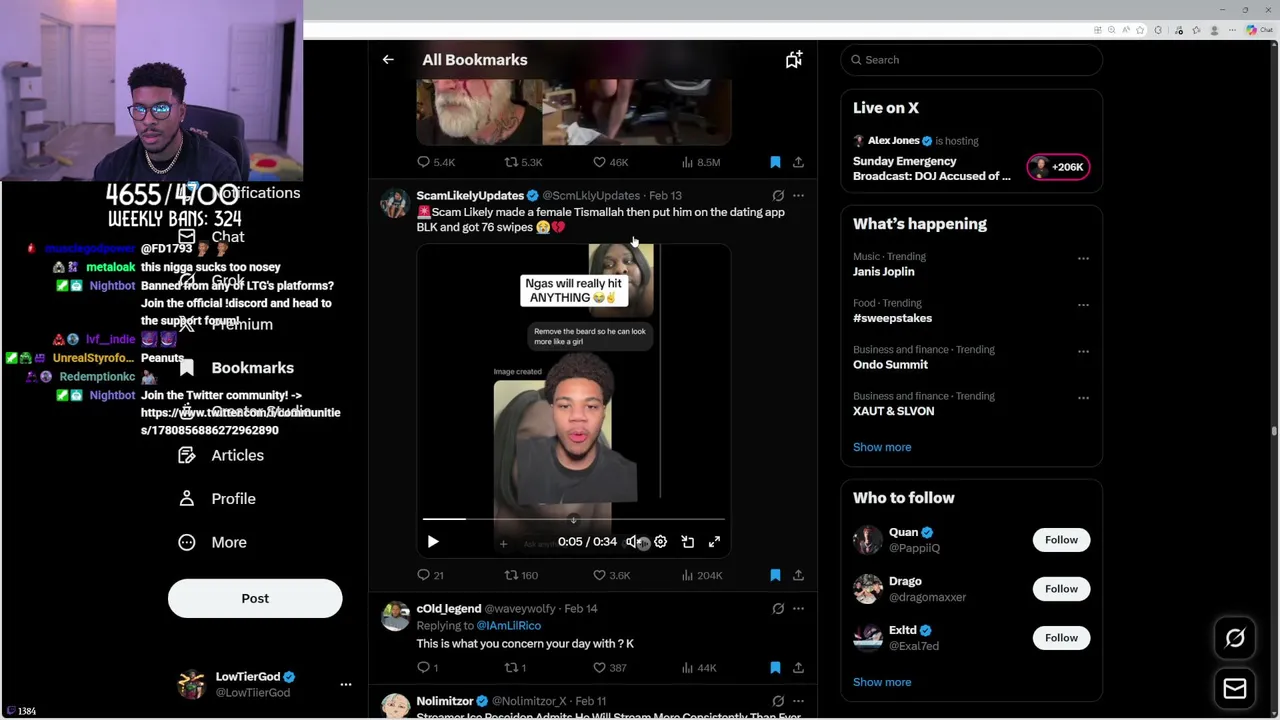Expand the video to fullscreen
This screenshot has height=720, width=1280.
(x=714, y=542)
